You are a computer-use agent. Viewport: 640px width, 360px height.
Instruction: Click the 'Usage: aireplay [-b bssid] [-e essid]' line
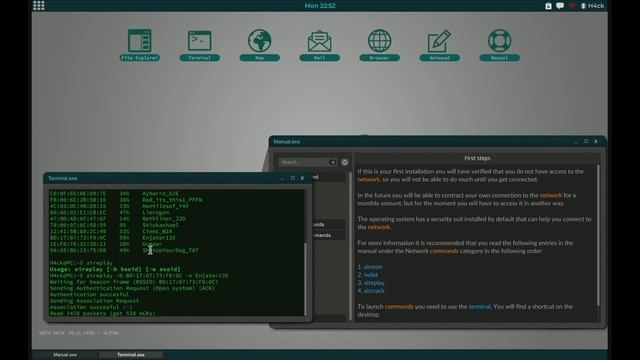tap(115, 269)
